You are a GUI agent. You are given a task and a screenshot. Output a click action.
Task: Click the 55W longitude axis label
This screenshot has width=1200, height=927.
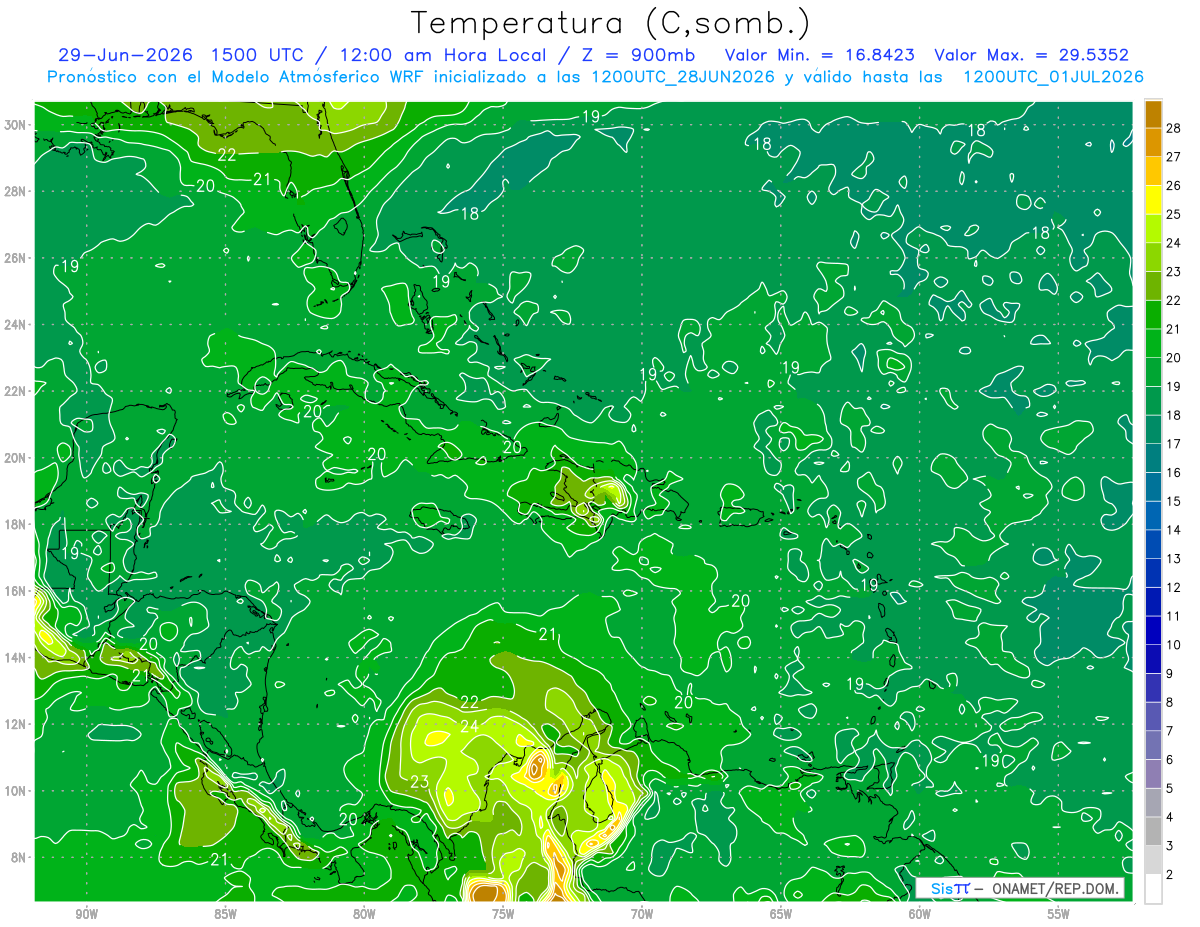pos(1059,914)
